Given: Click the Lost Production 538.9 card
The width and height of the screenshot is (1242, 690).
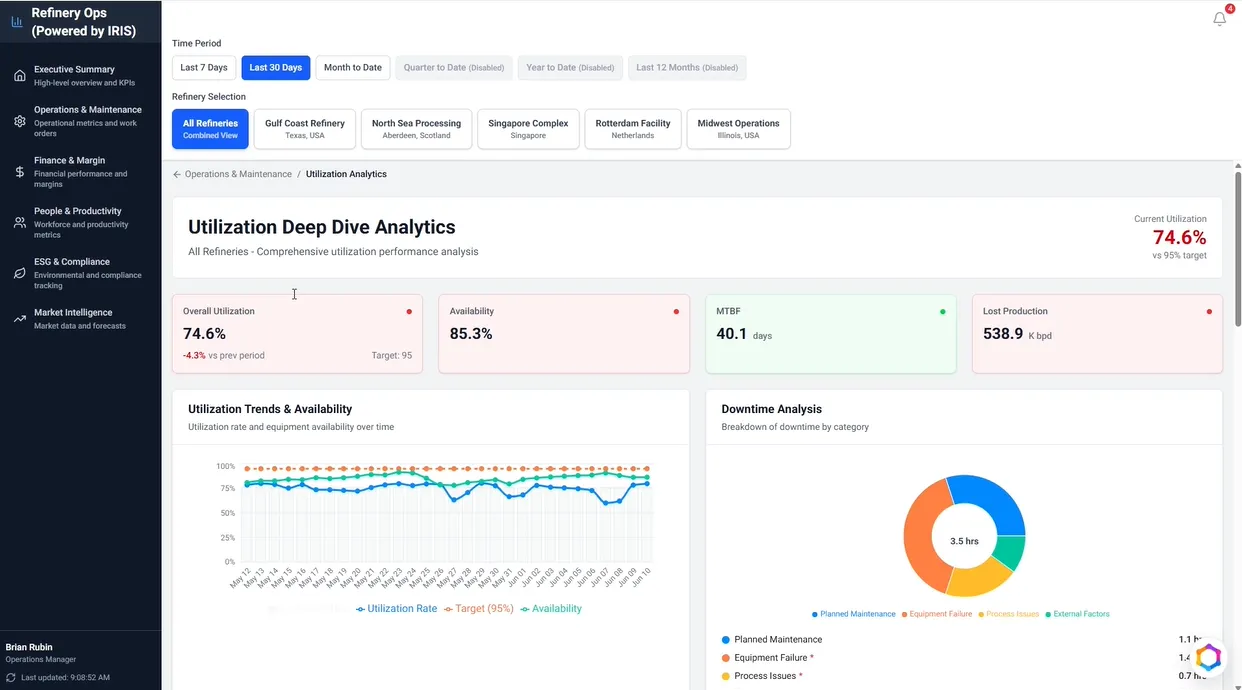Looking at the screenshot, I should (x=1097, y=334).
